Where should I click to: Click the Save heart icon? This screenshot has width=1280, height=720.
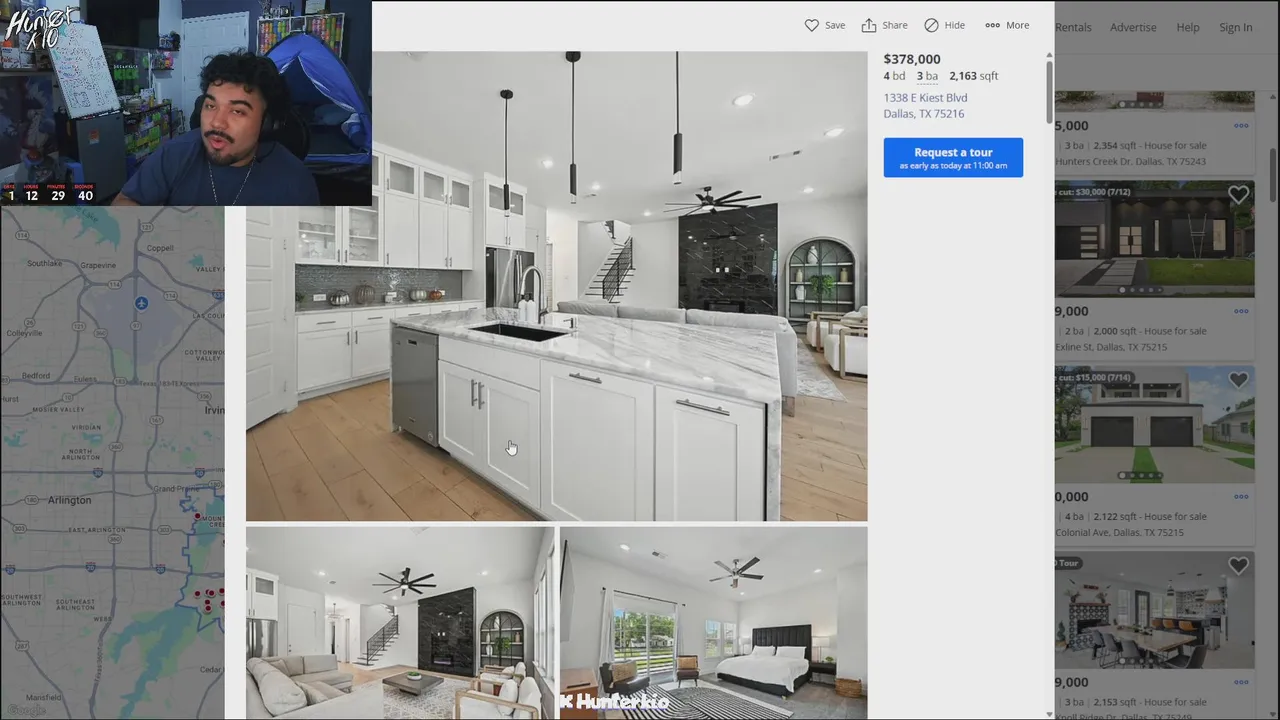[x=812, y=25]
